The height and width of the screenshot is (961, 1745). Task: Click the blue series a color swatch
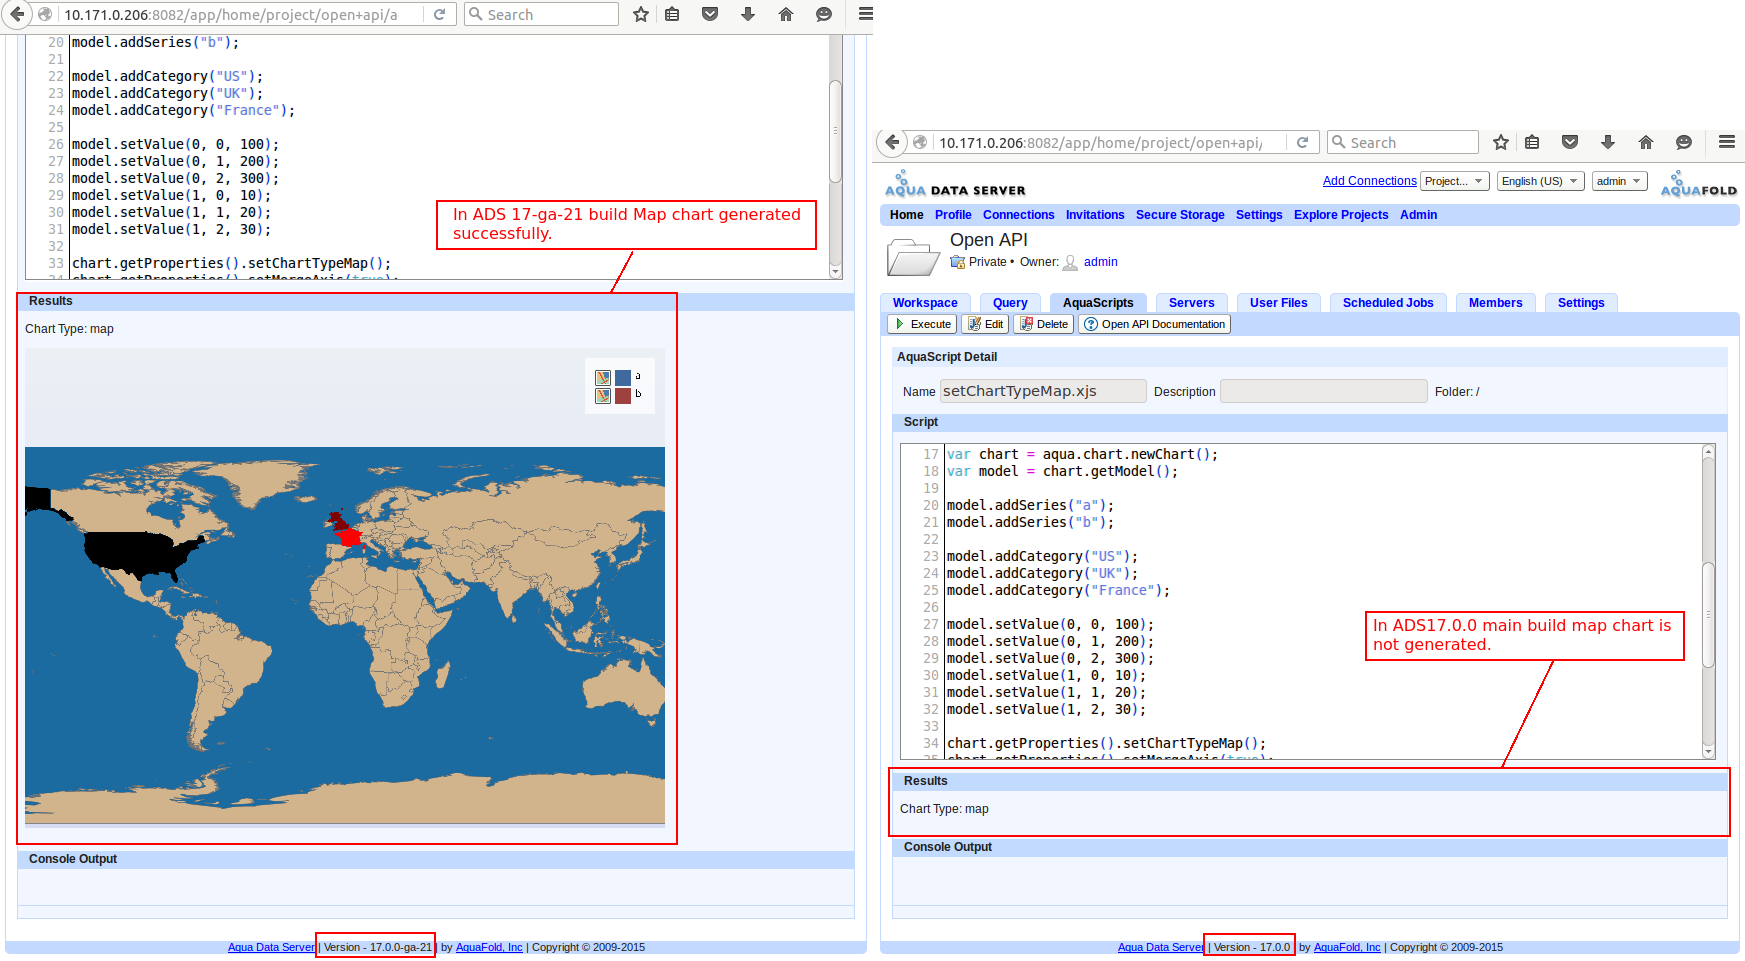point(623,378)
